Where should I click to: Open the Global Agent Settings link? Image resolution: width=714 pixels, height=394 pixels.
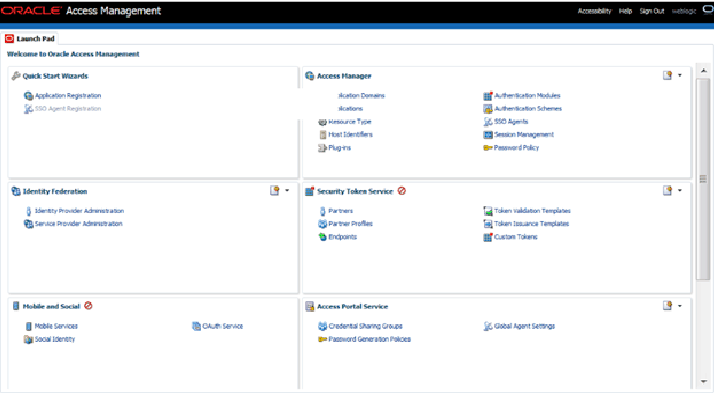point(524,327)
